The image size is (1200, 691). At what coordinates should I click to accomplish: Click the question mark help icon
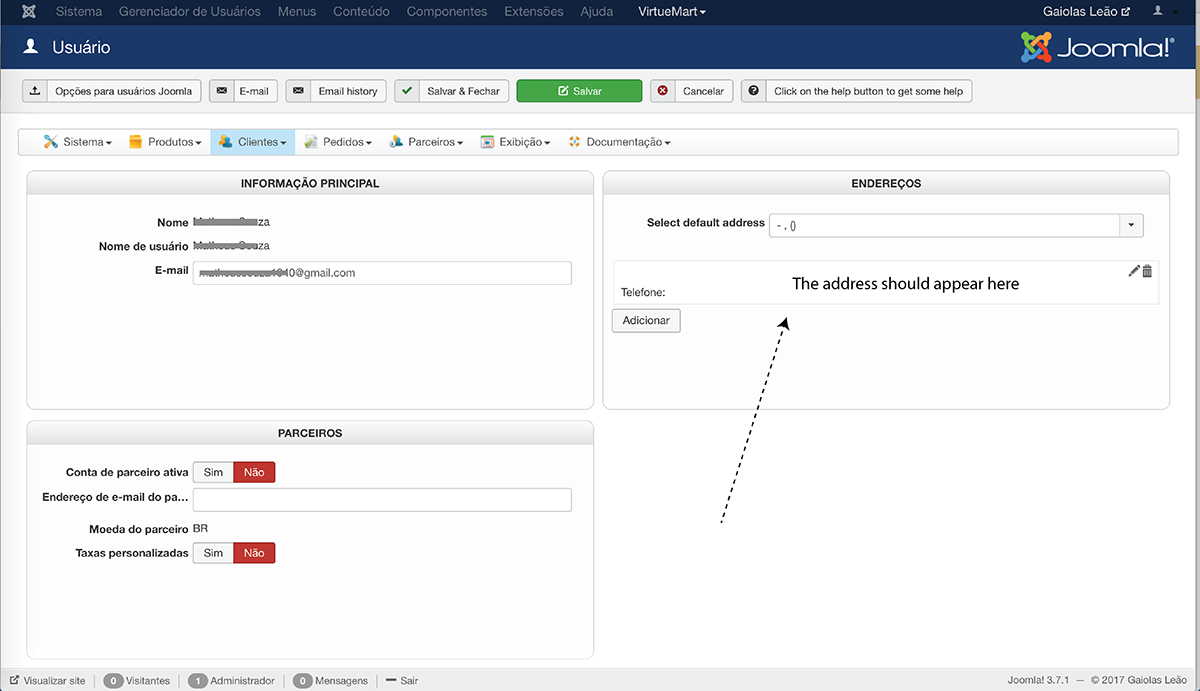tap(753, 91)
